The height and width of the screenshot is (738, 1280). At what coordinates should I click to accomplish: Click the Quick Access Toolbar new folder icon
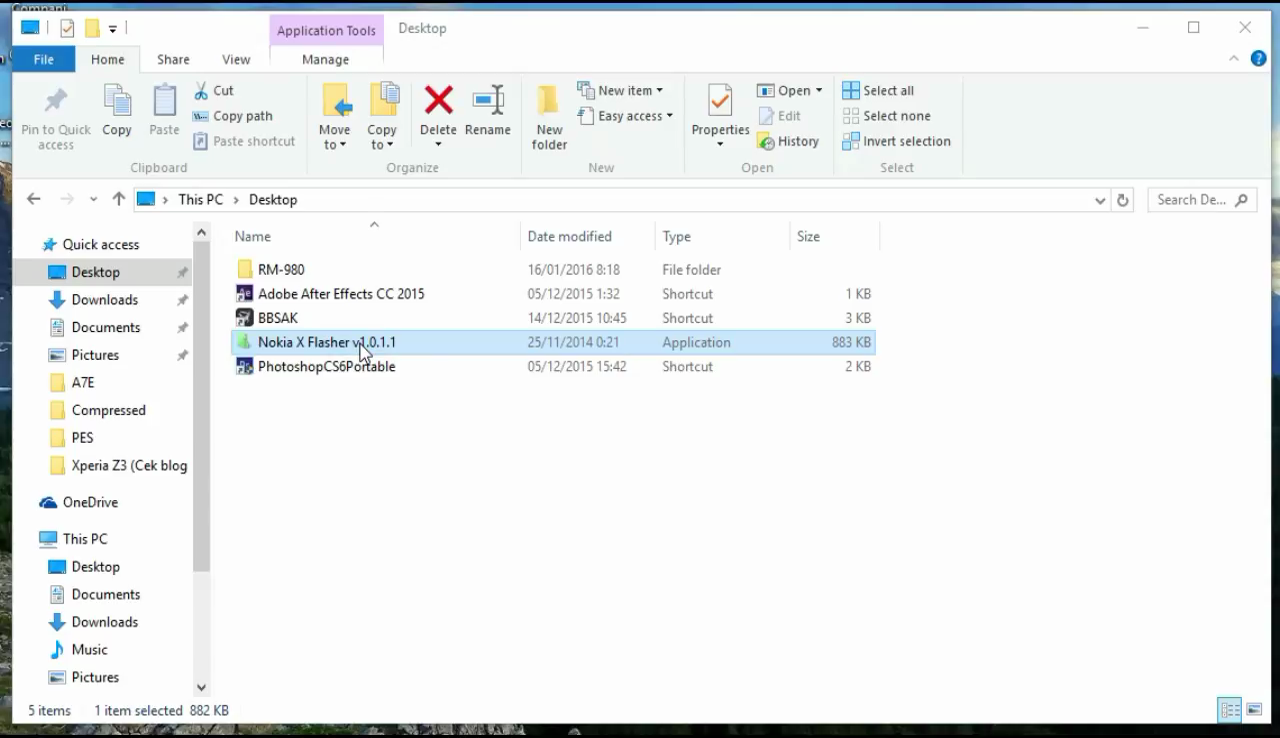pyautogui.click(x=91, y=28)
